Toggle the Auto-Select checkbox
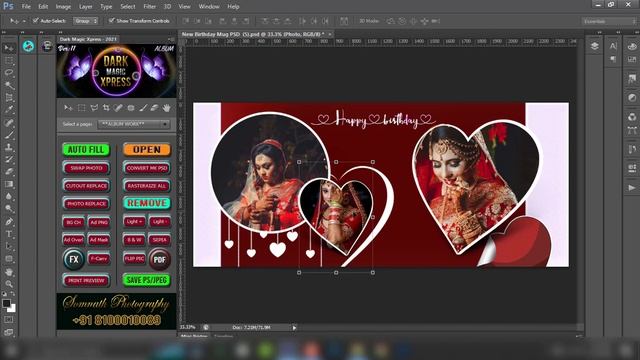The image size is (640, 360). (36, 20)
